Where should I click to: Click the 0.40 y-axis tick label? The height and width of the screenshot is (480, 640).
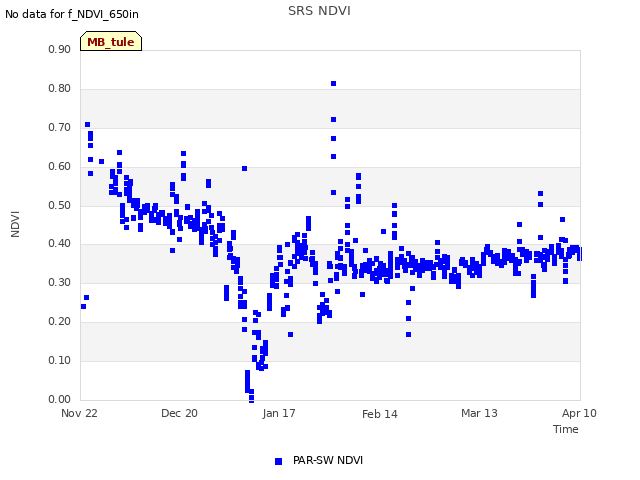[x=59, y=243]
